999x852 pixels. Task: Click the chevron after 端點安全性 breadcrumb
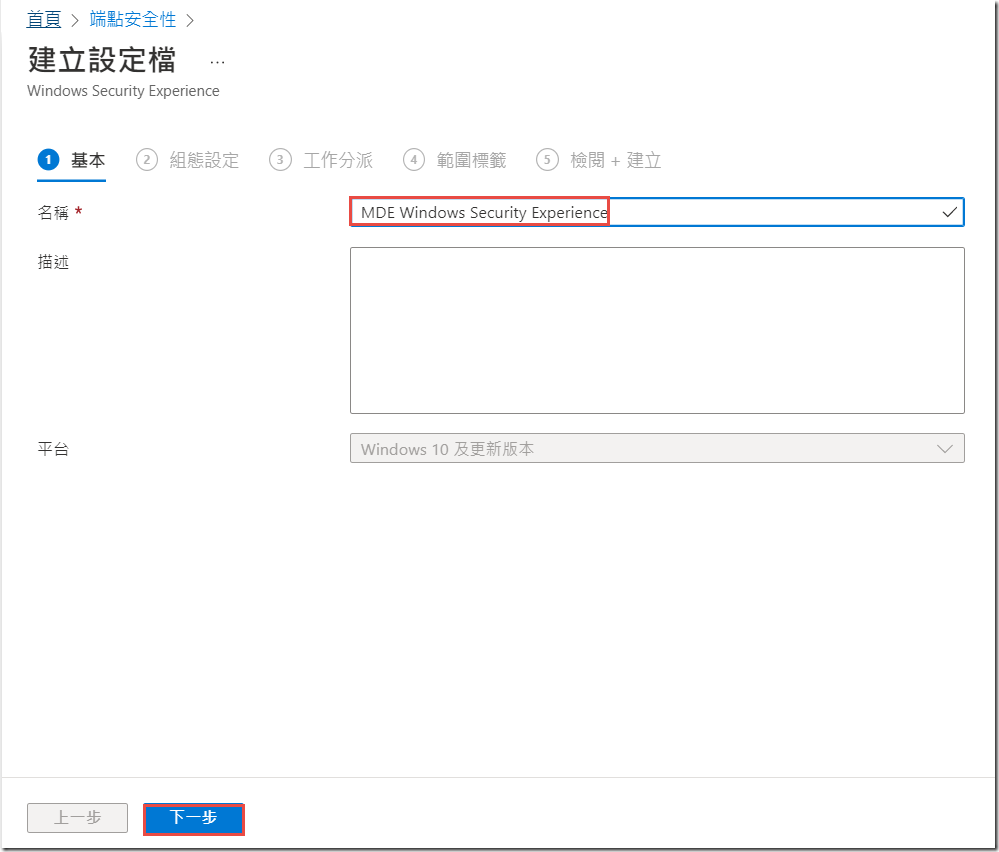190,20
